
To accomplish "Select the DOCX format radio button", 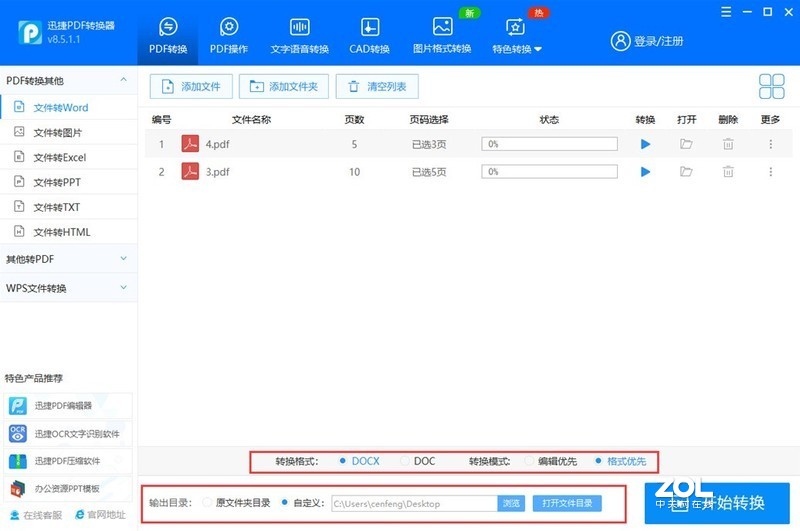I will coord(343,461).
